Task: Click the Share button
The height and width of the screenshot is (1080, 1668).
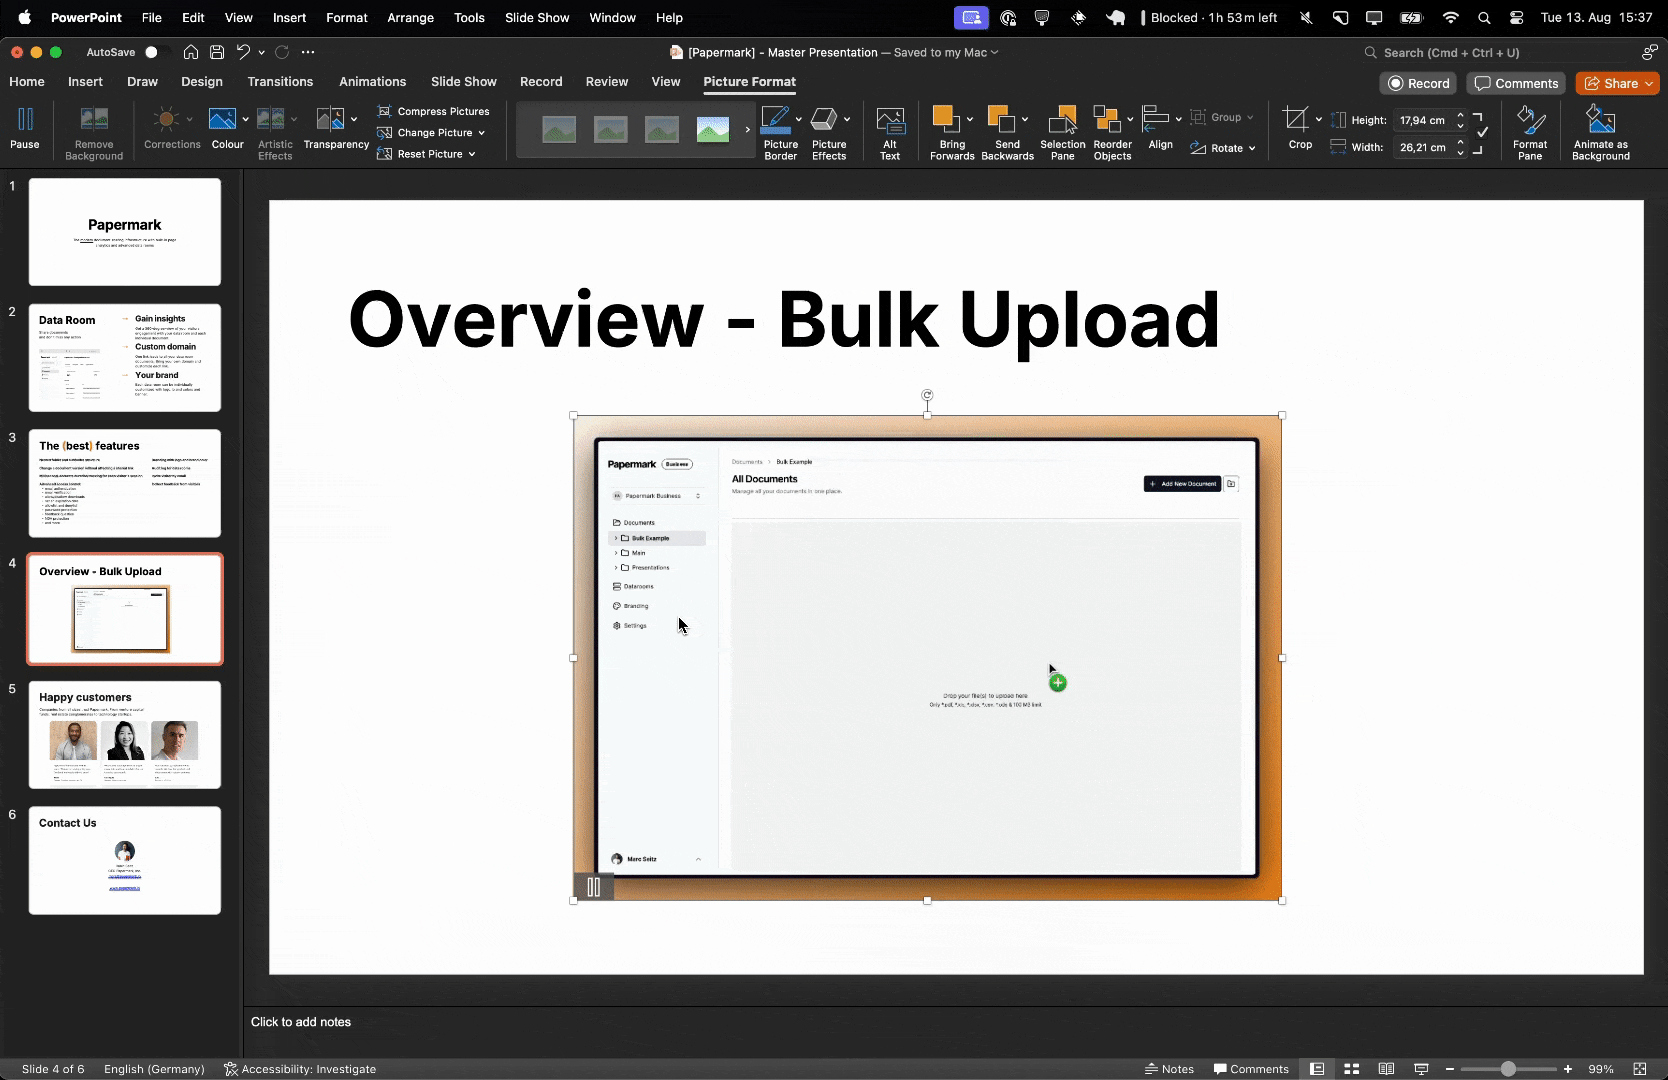Action: (x=1617, y=83)
